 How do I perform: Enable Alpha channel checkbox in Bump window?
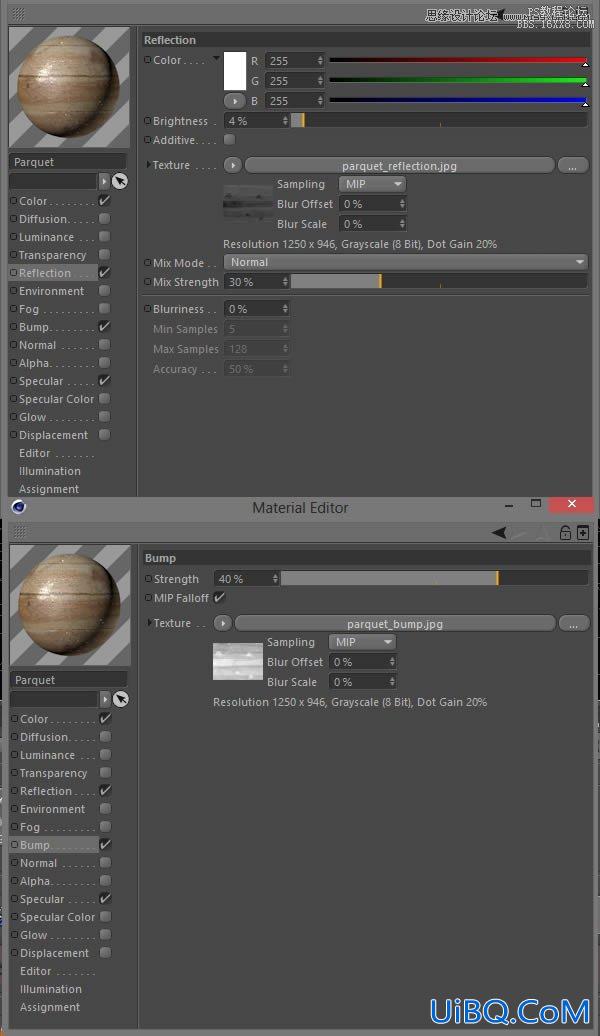coord(106,881)
